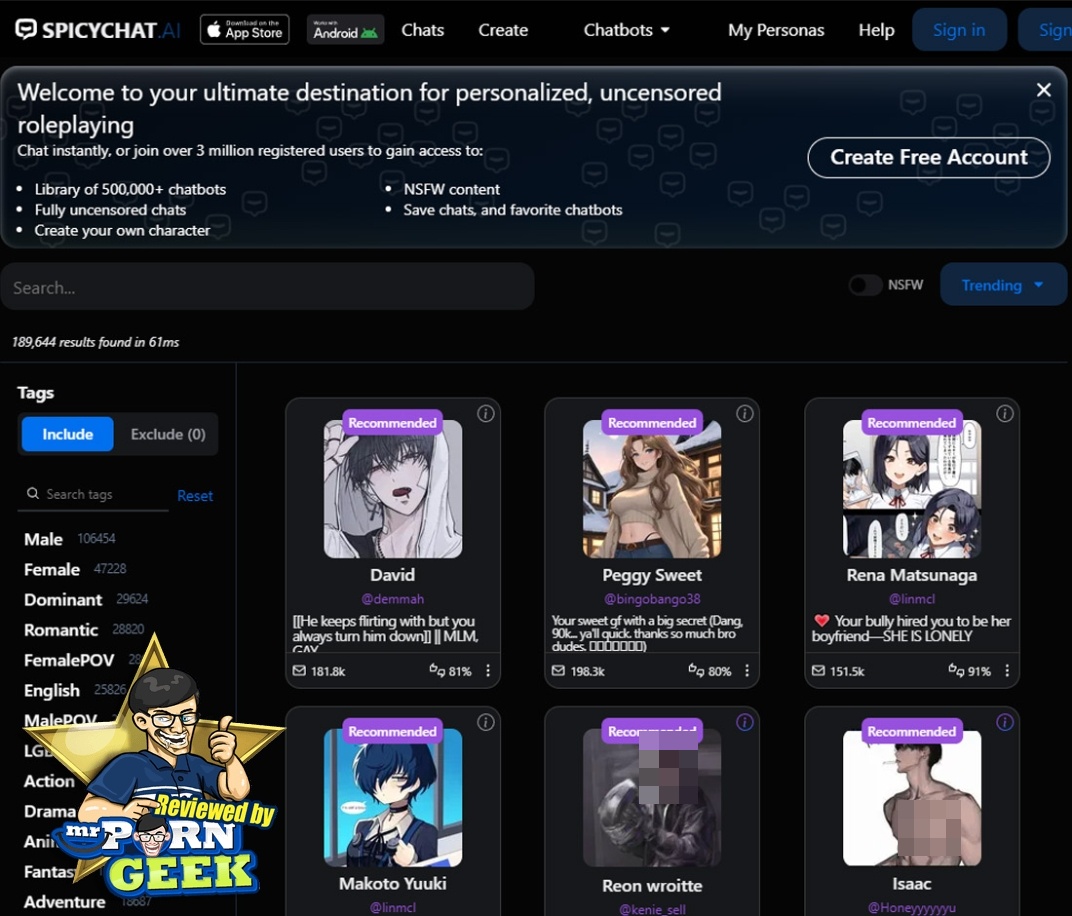
Task: Toggle the NSFW switch
Action: (x=865, y=285)
